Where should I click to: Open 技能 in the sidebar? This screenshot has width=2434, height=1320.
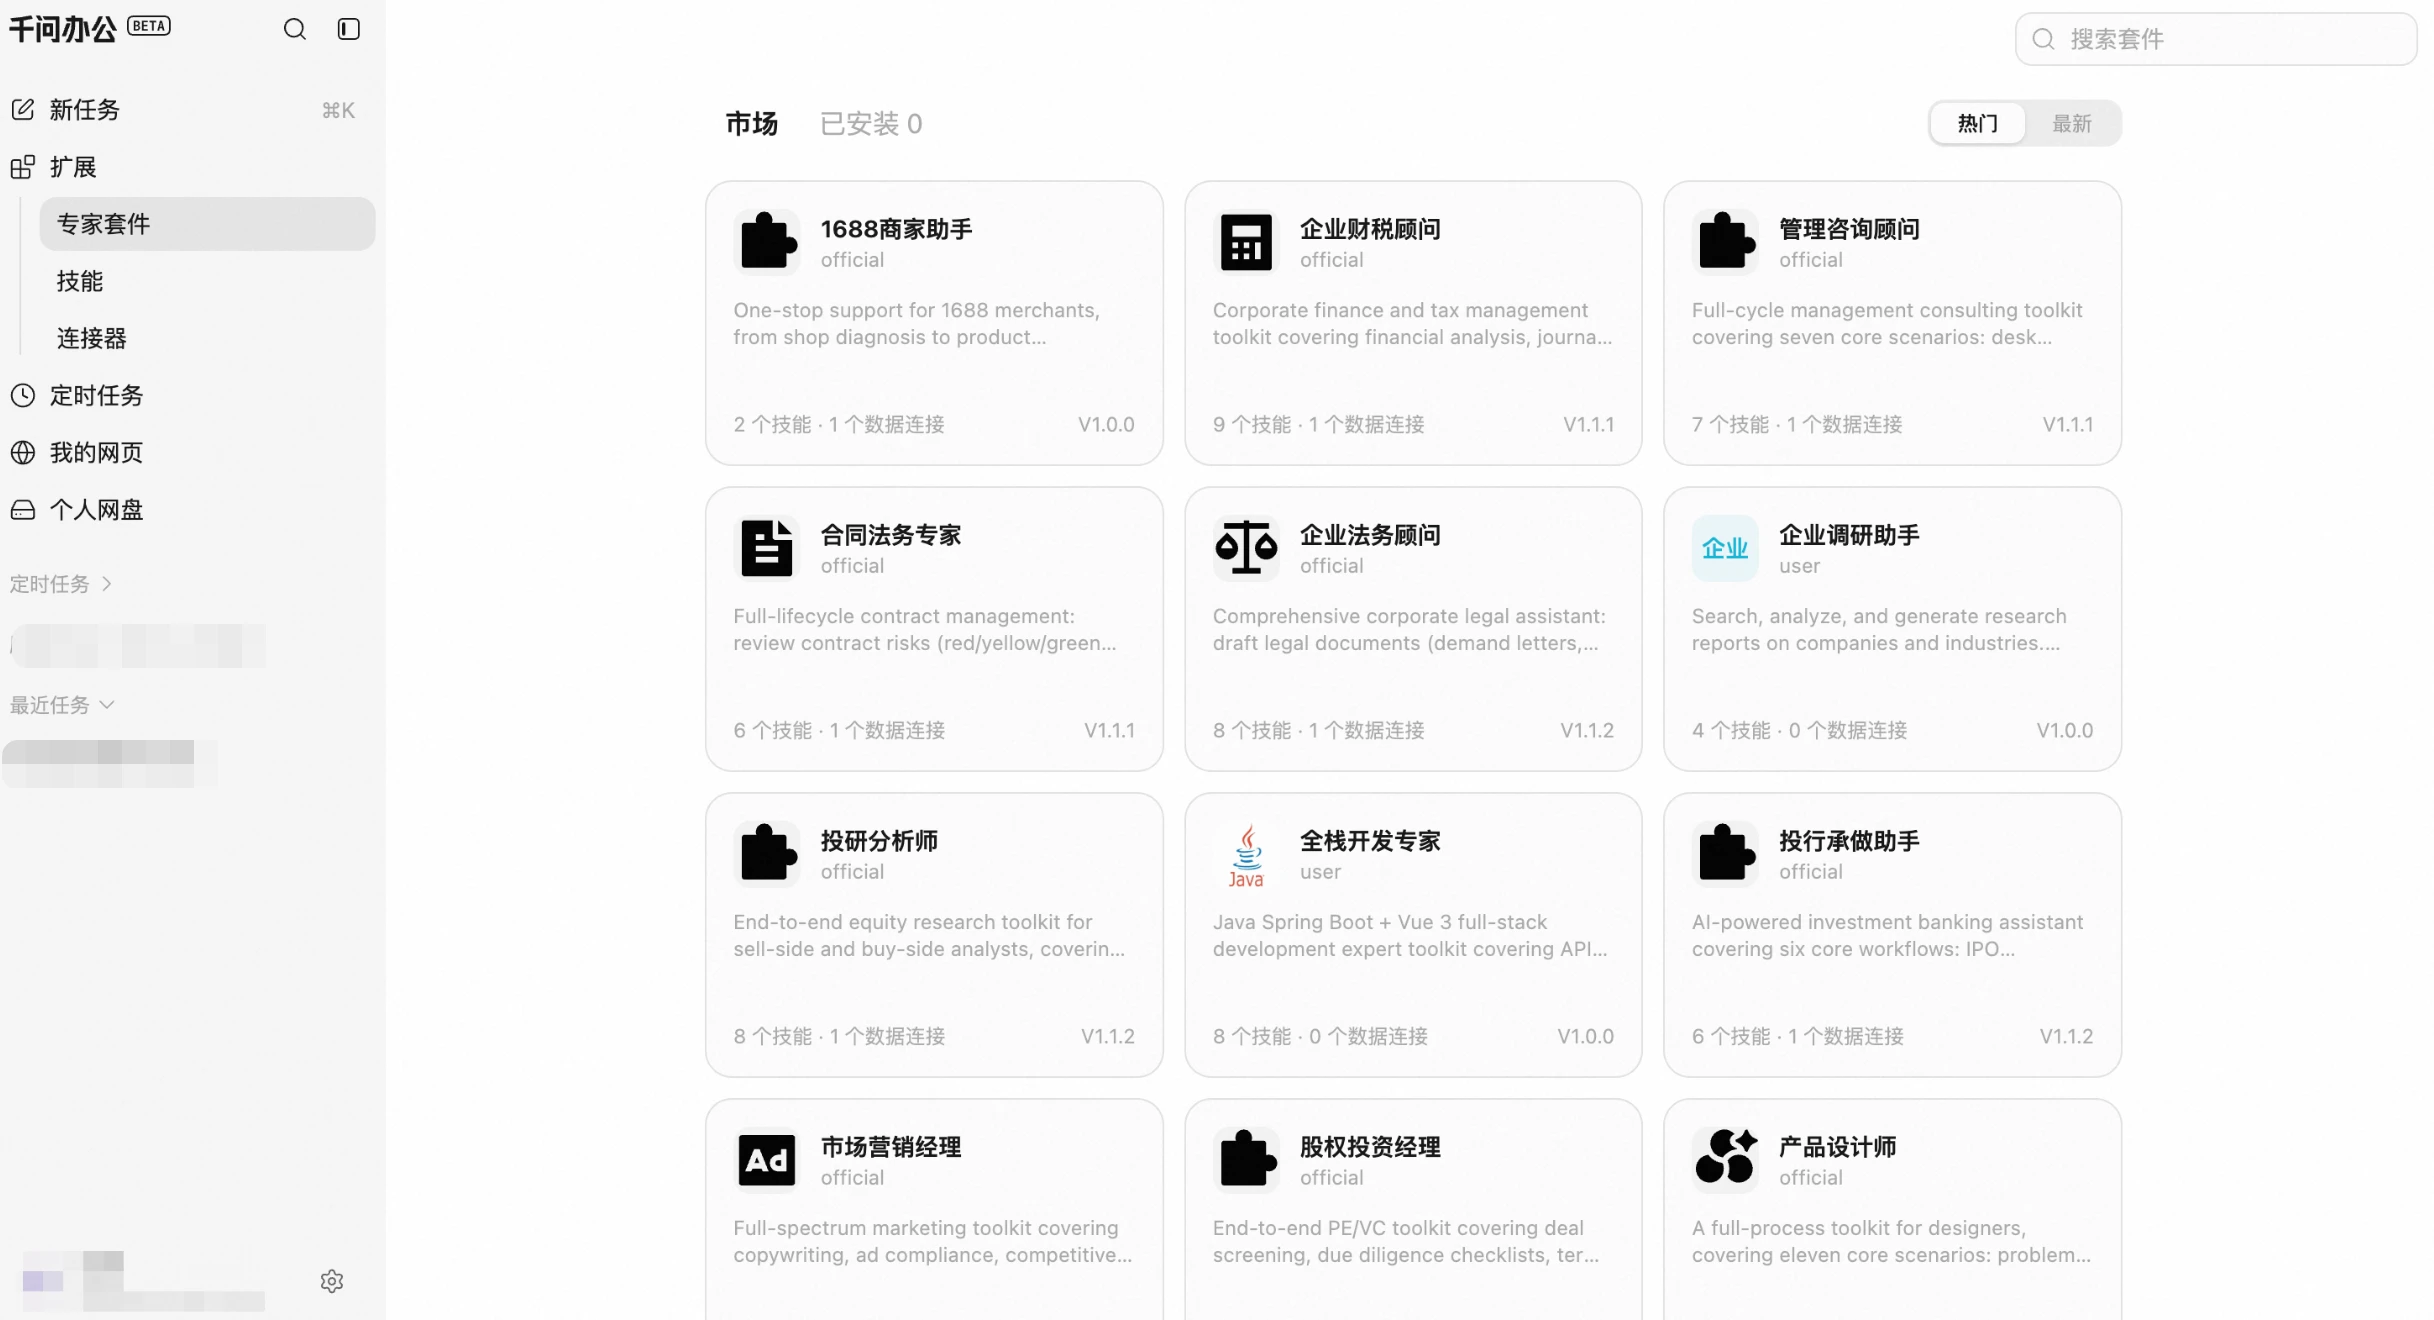point(80,281)
